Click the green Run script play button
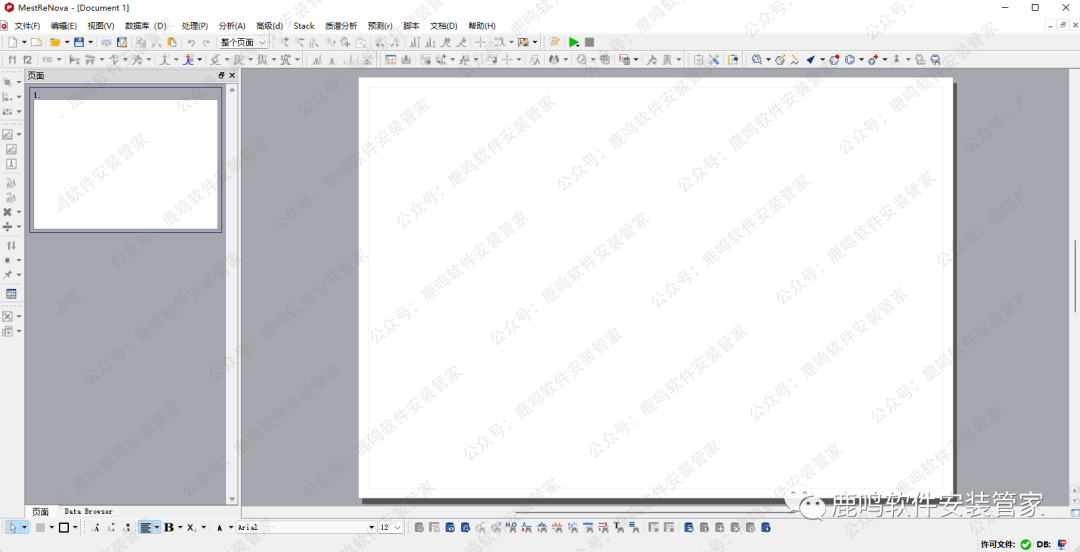The image size is (1080, 552). coord(574,42)
